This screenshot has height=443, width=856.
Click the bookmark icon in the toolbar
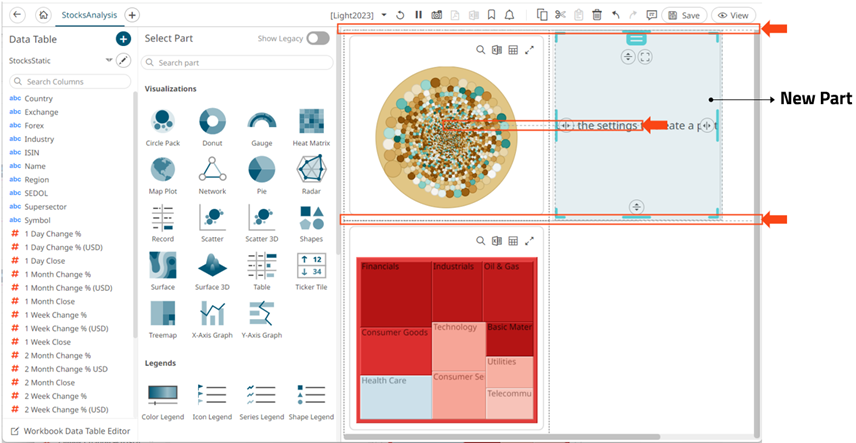tap(491, 15)
